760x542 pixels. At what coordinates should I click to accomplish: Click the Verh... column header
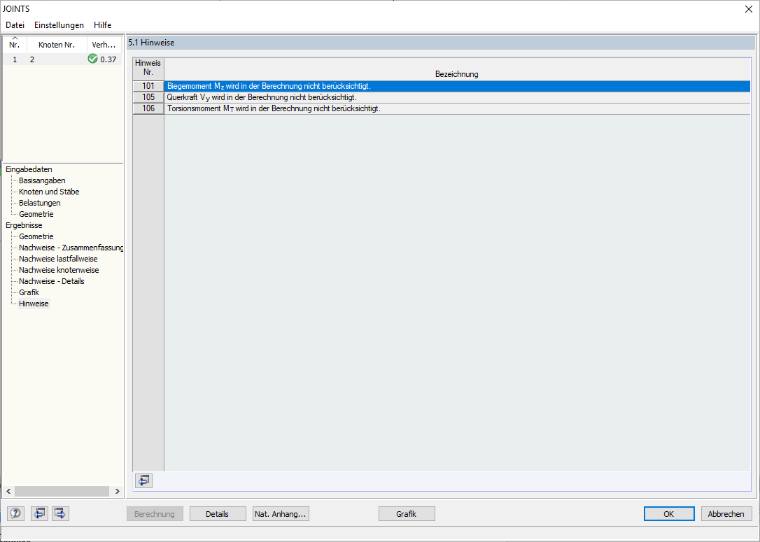104,45
